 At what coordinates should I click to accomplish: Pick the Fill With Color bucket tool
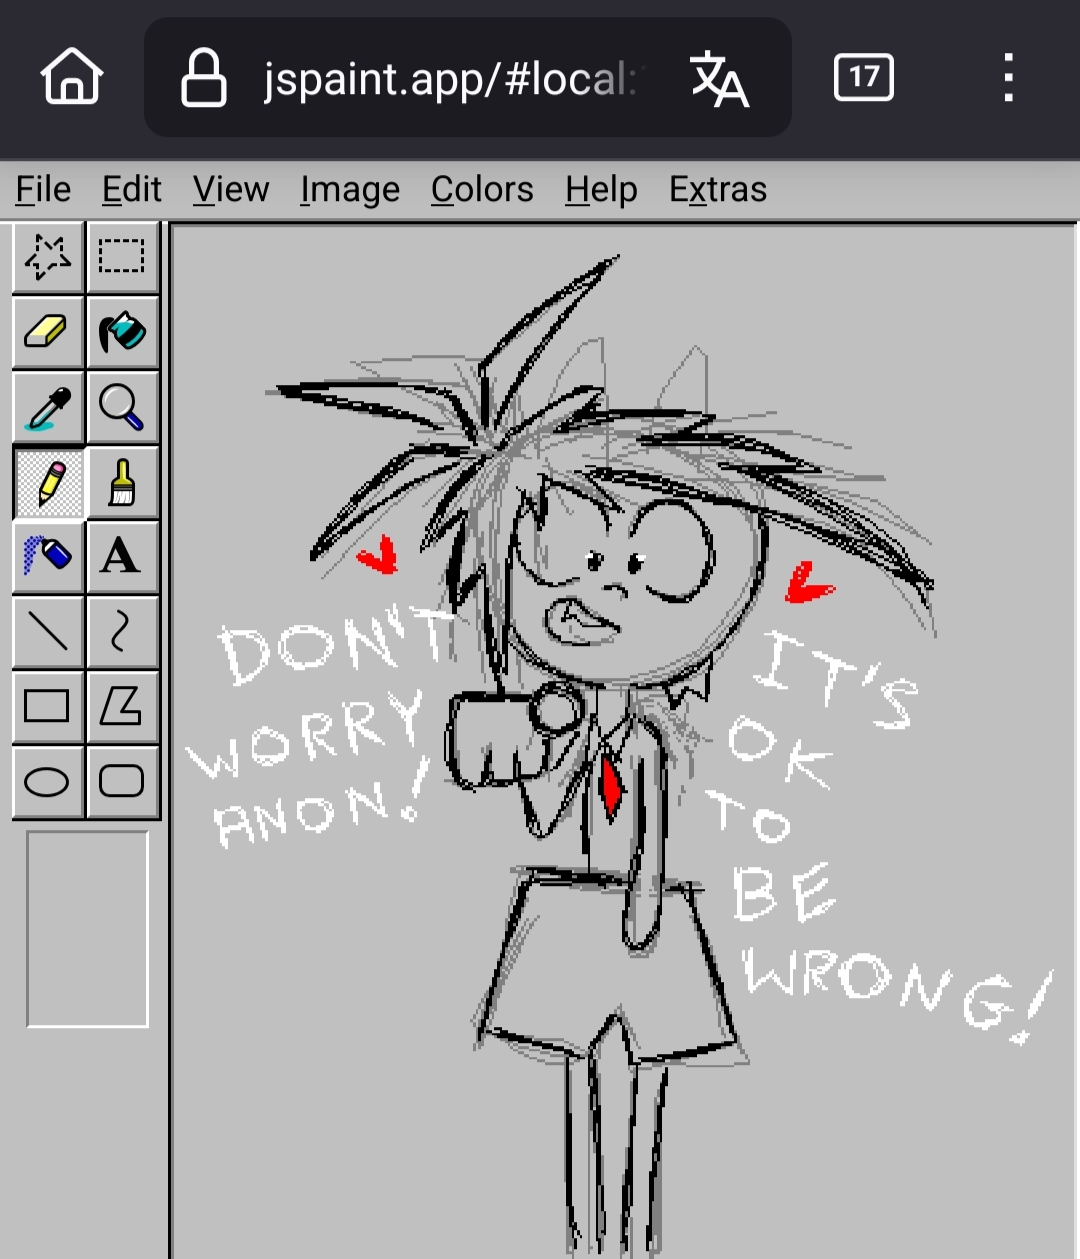[122, 332]
